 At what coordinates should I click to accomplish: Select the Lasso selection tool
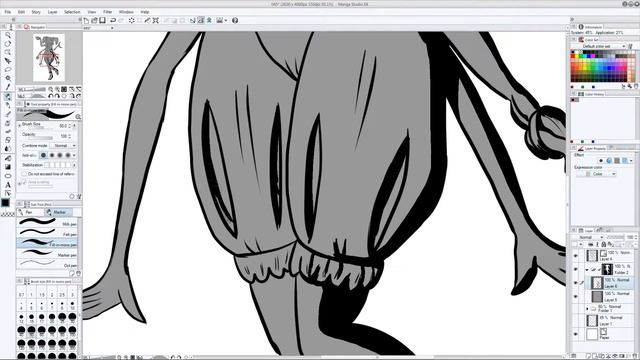click(8, 70)
